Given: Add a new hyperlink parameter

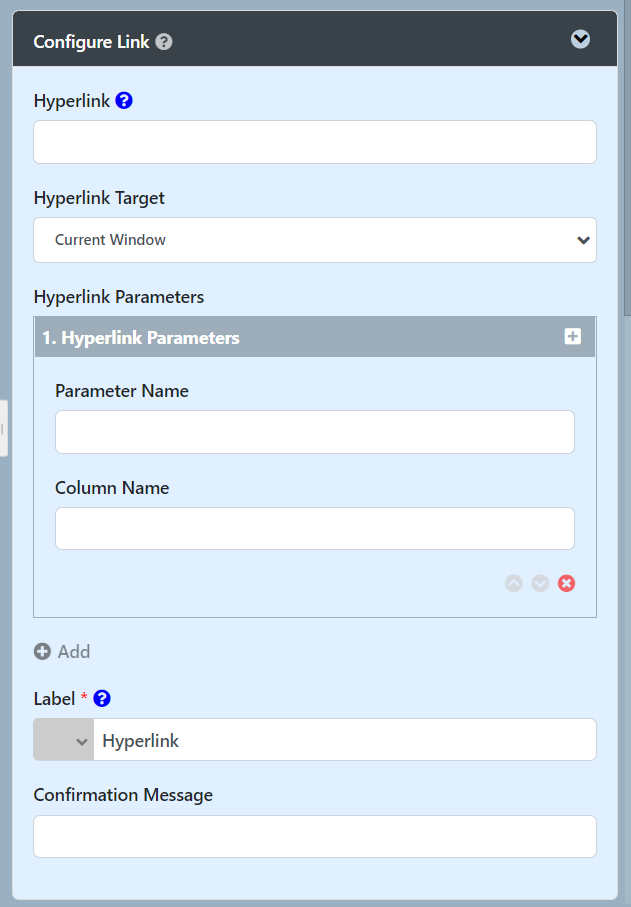Looking at the screenshot, I should 73,652.
